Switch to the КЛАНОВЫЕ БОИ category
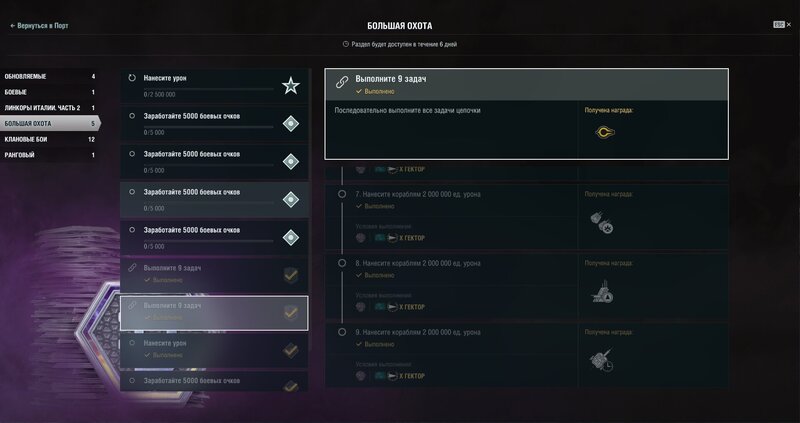Viewport: 800px width, 423px height. click(x=49, y=139)
